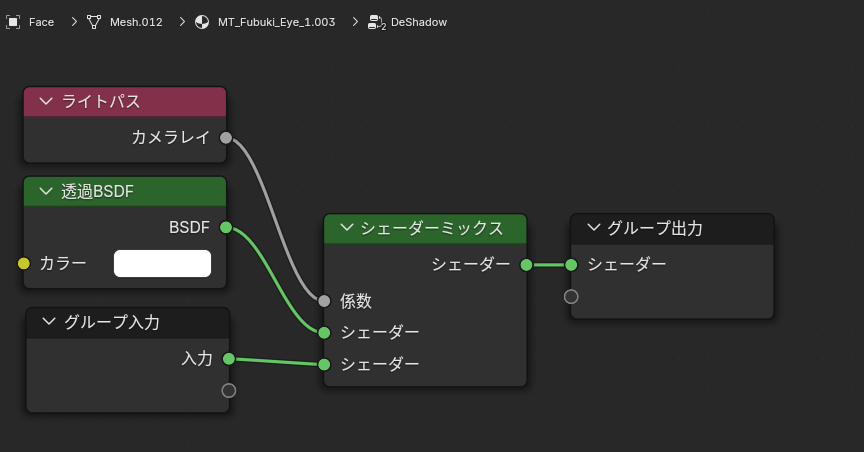This screenshot has width=864, height=452.
Task: Collapse the 透過BSDF node
Action: click(x=46, y=191)
